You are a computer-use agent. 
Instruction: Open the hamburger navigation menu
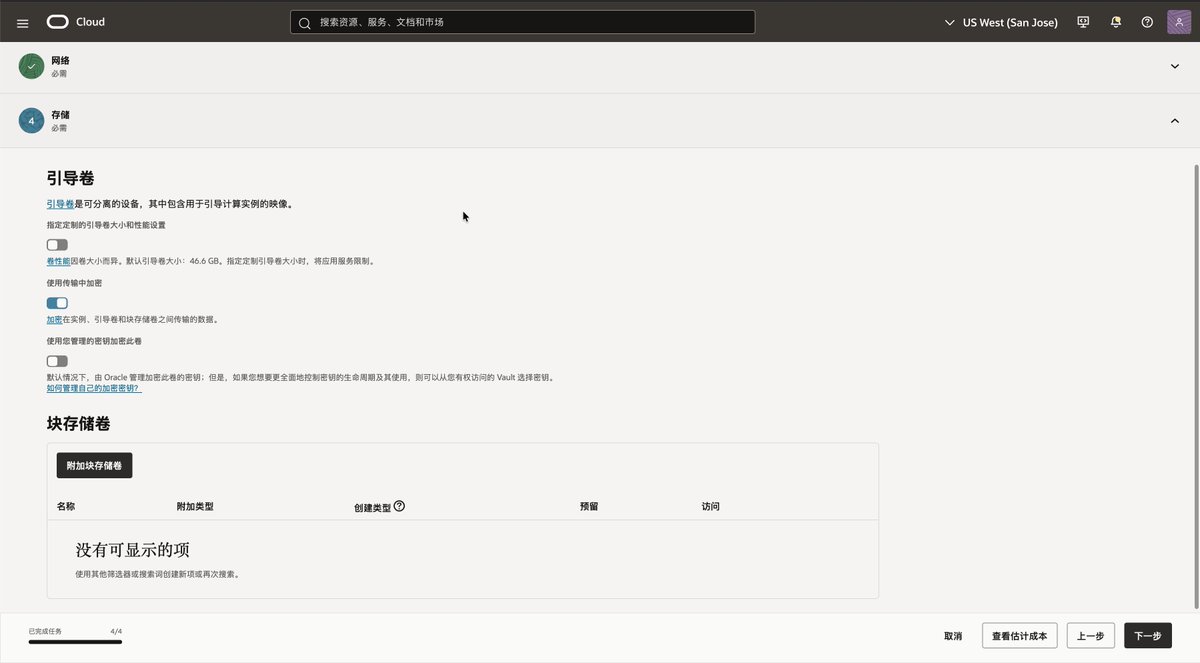(x=23, y=22)
